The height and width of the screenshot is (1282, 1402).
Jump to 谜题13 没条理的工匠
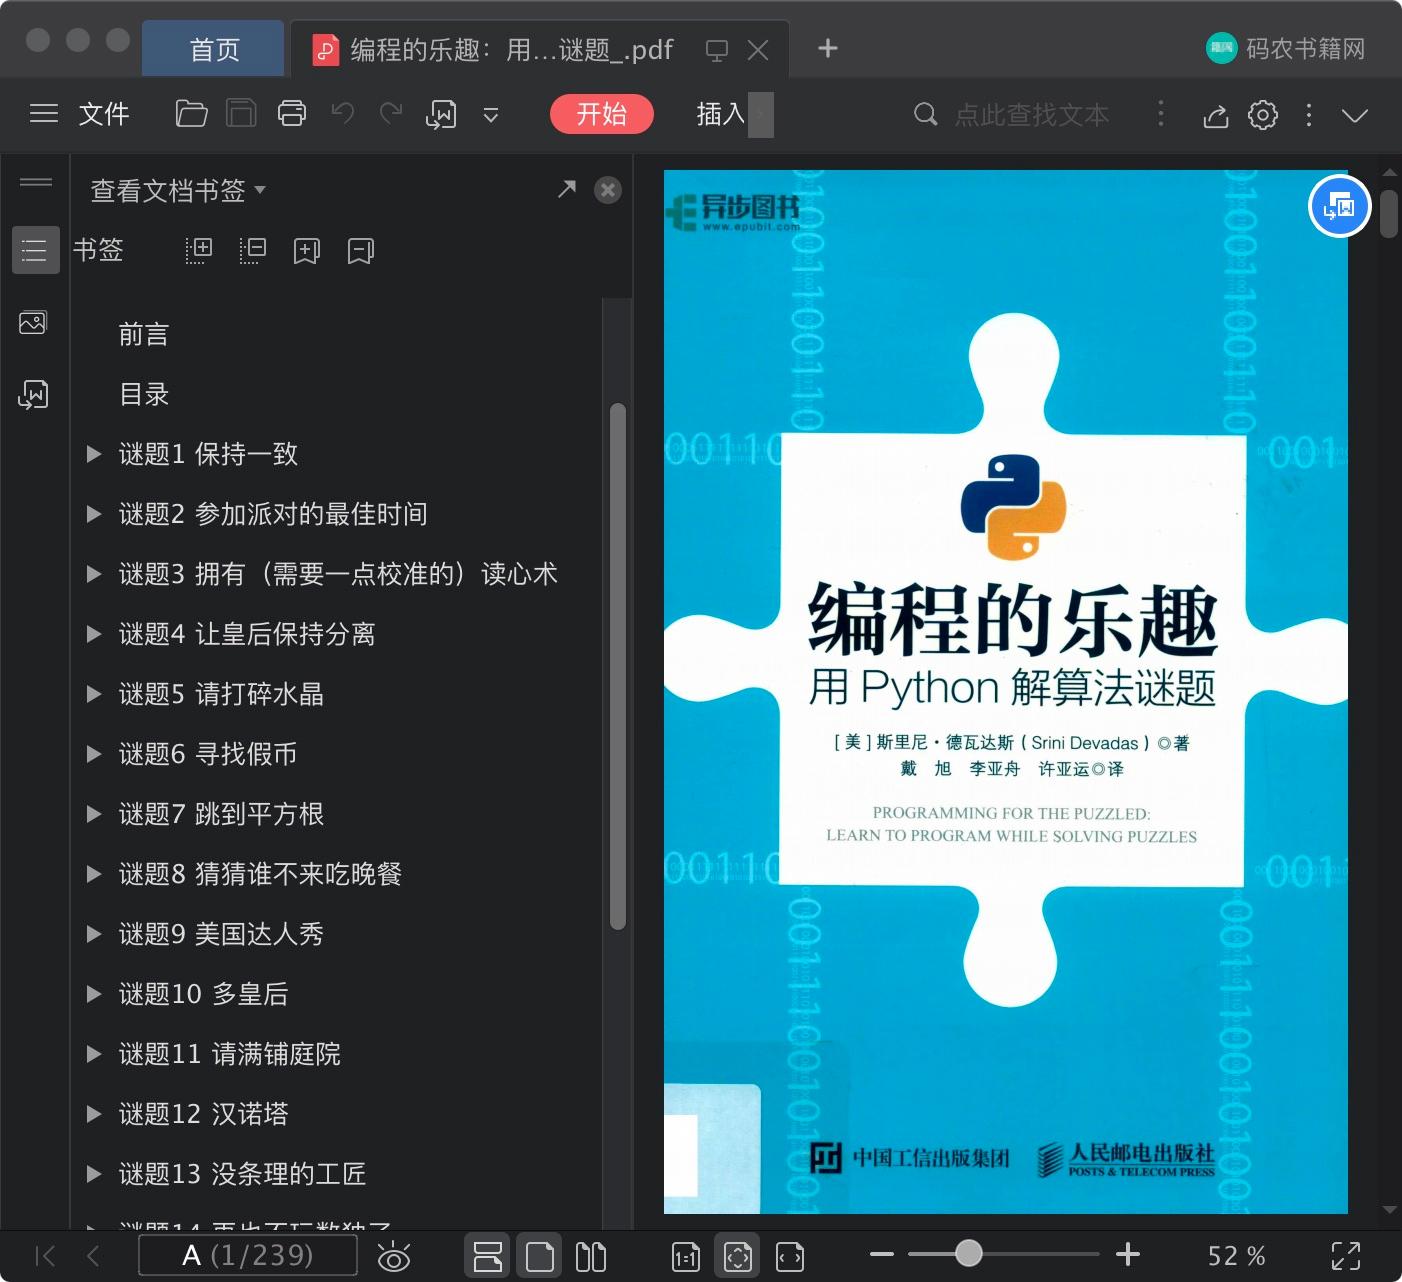click(x=242, y=1174)
